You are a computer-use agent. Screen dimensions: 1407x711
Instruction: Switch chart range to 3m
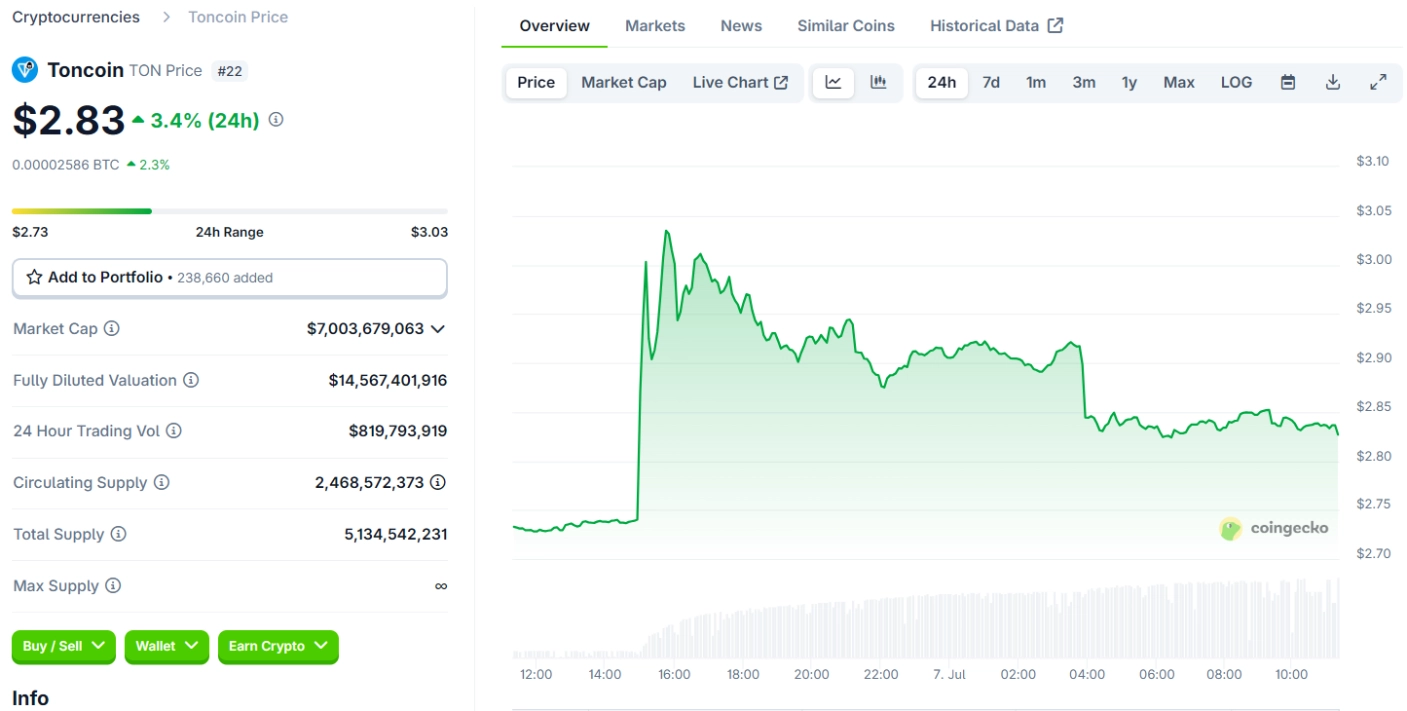pos(1084,83)
